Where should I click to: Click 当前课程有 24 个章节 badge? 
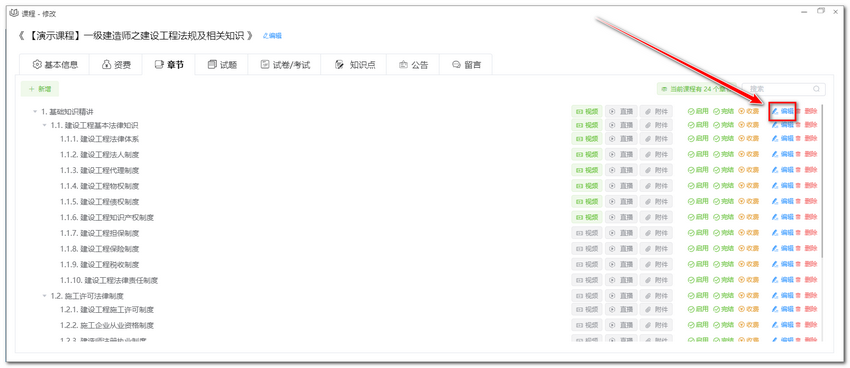pyautogui.click(x=697, y=89)
